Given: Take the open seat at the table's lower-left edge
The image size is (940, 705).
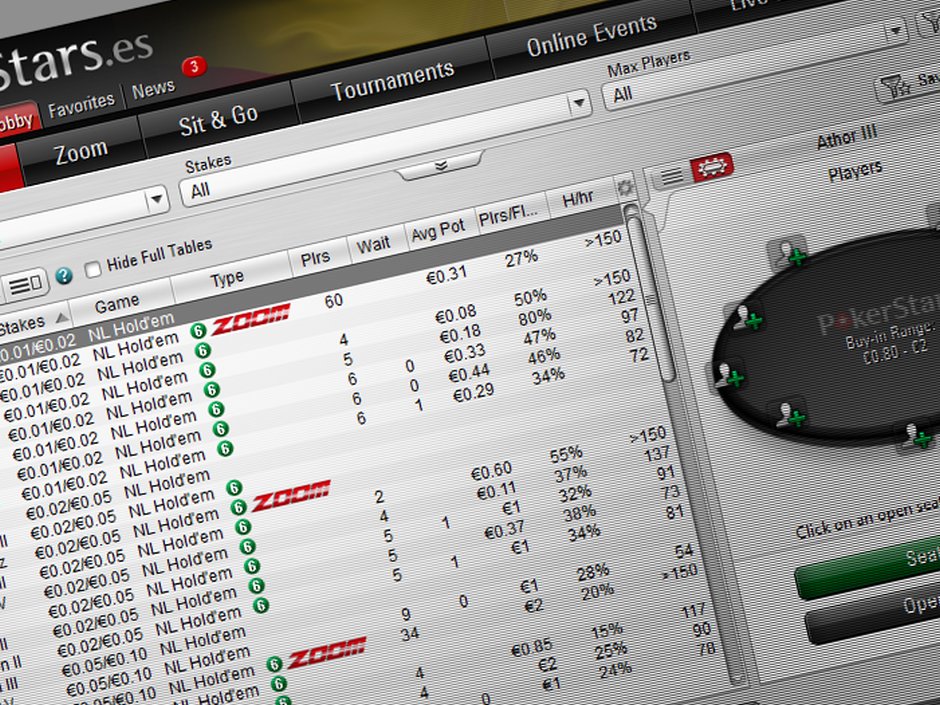Looking at the screenshot, I should (791, 415).
